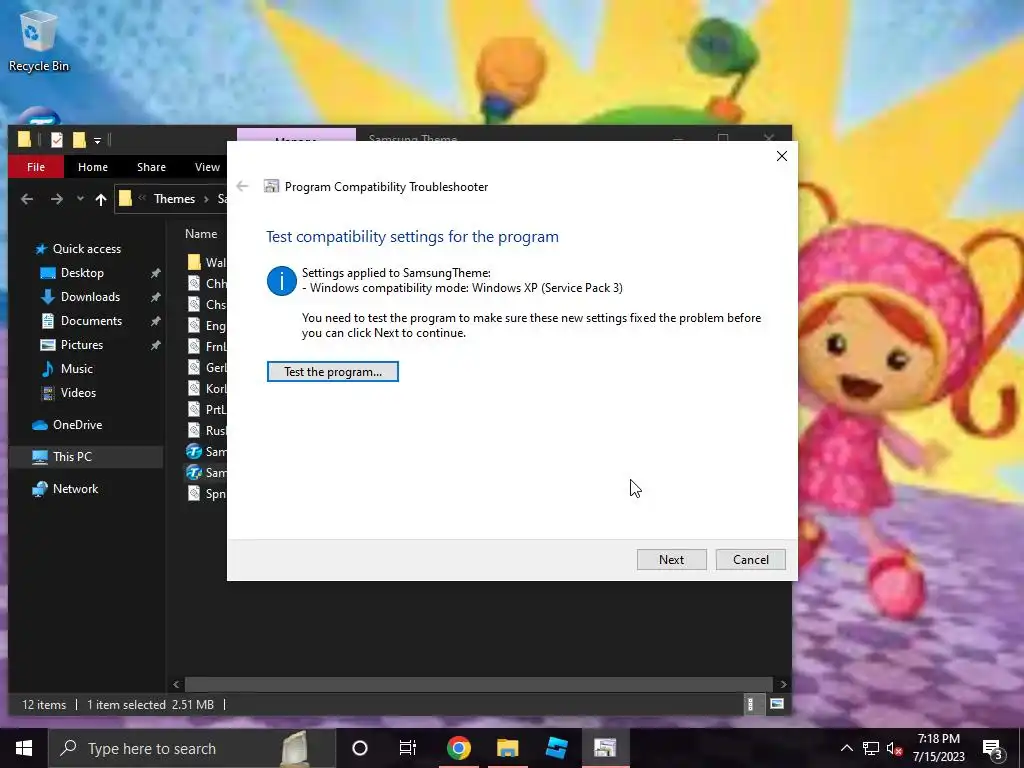Switch to Share ribbon tab in Explorer
Viewport: 1024px width, 768px height.
(151, 167)
